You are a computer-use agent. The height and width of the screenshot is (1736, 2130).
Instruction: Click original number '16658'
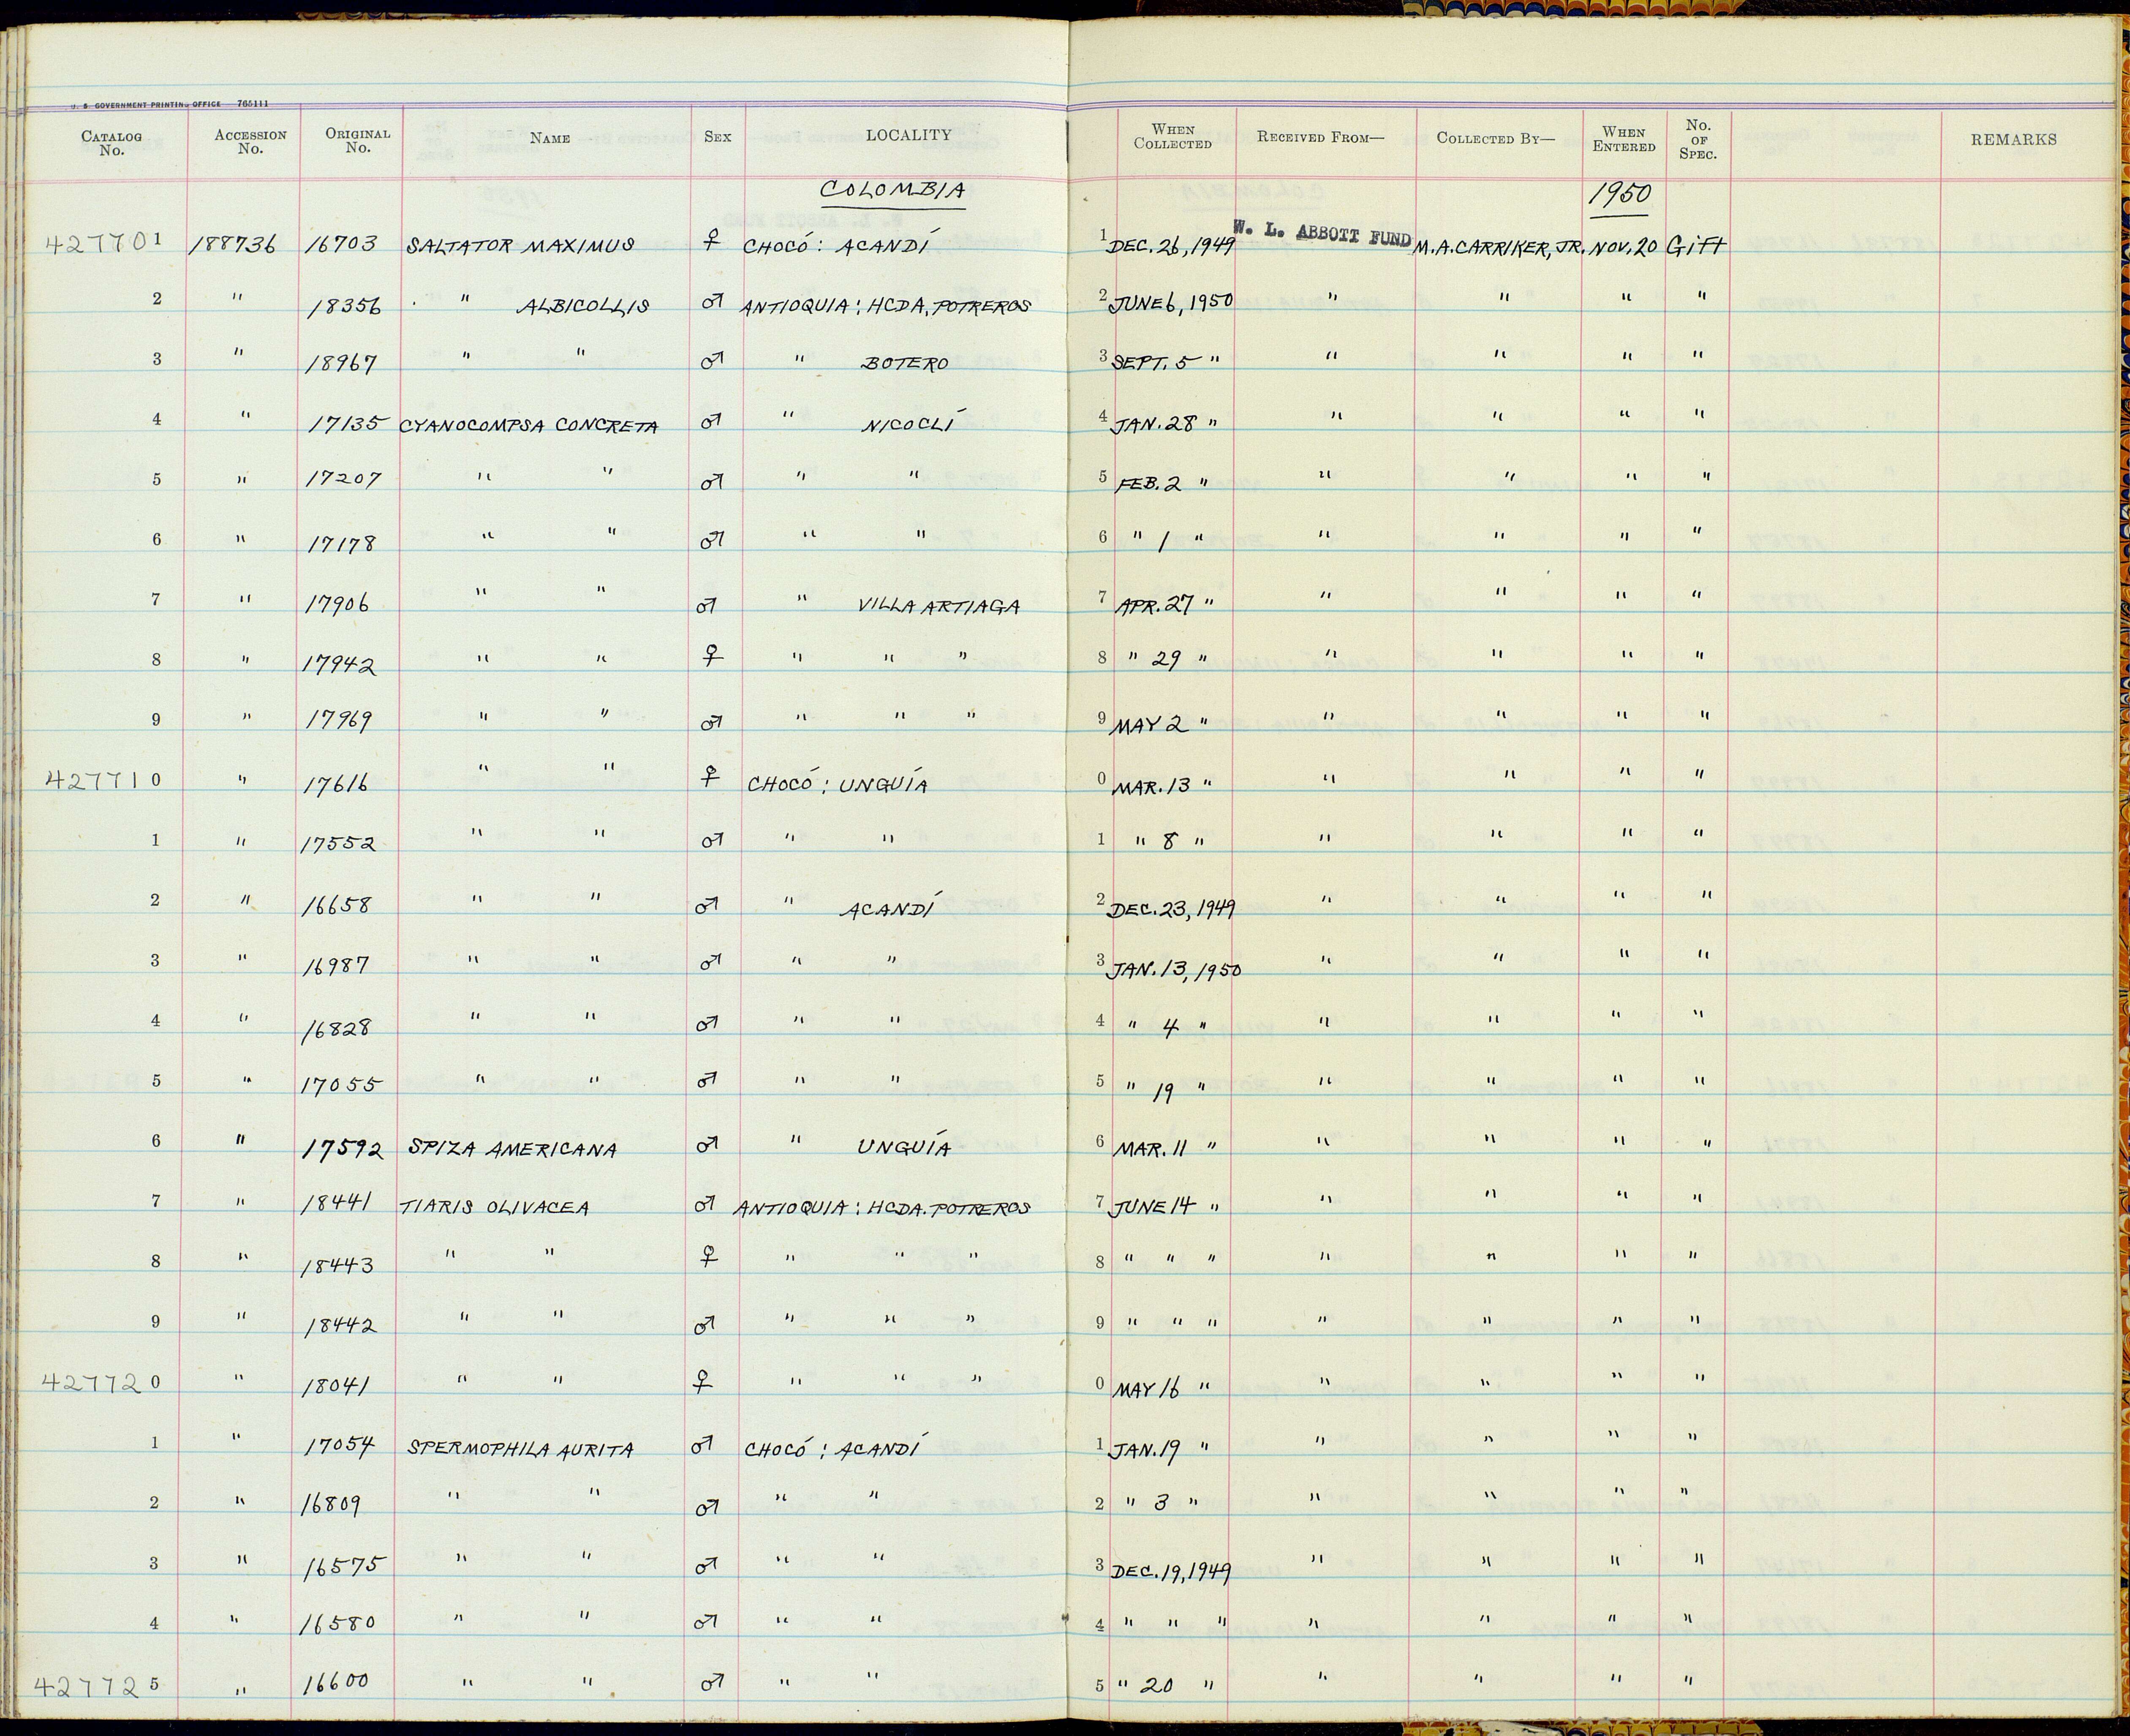[x=336, y=904]
